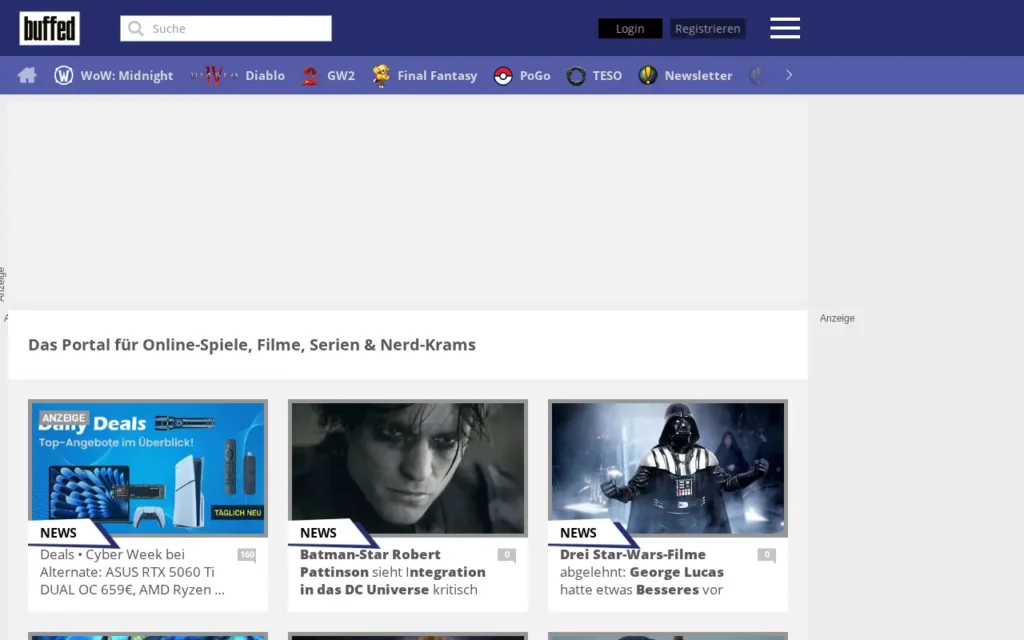Click the Final Fantasy chocobo icon
The image size is (1024, 640).
(381, 75)
